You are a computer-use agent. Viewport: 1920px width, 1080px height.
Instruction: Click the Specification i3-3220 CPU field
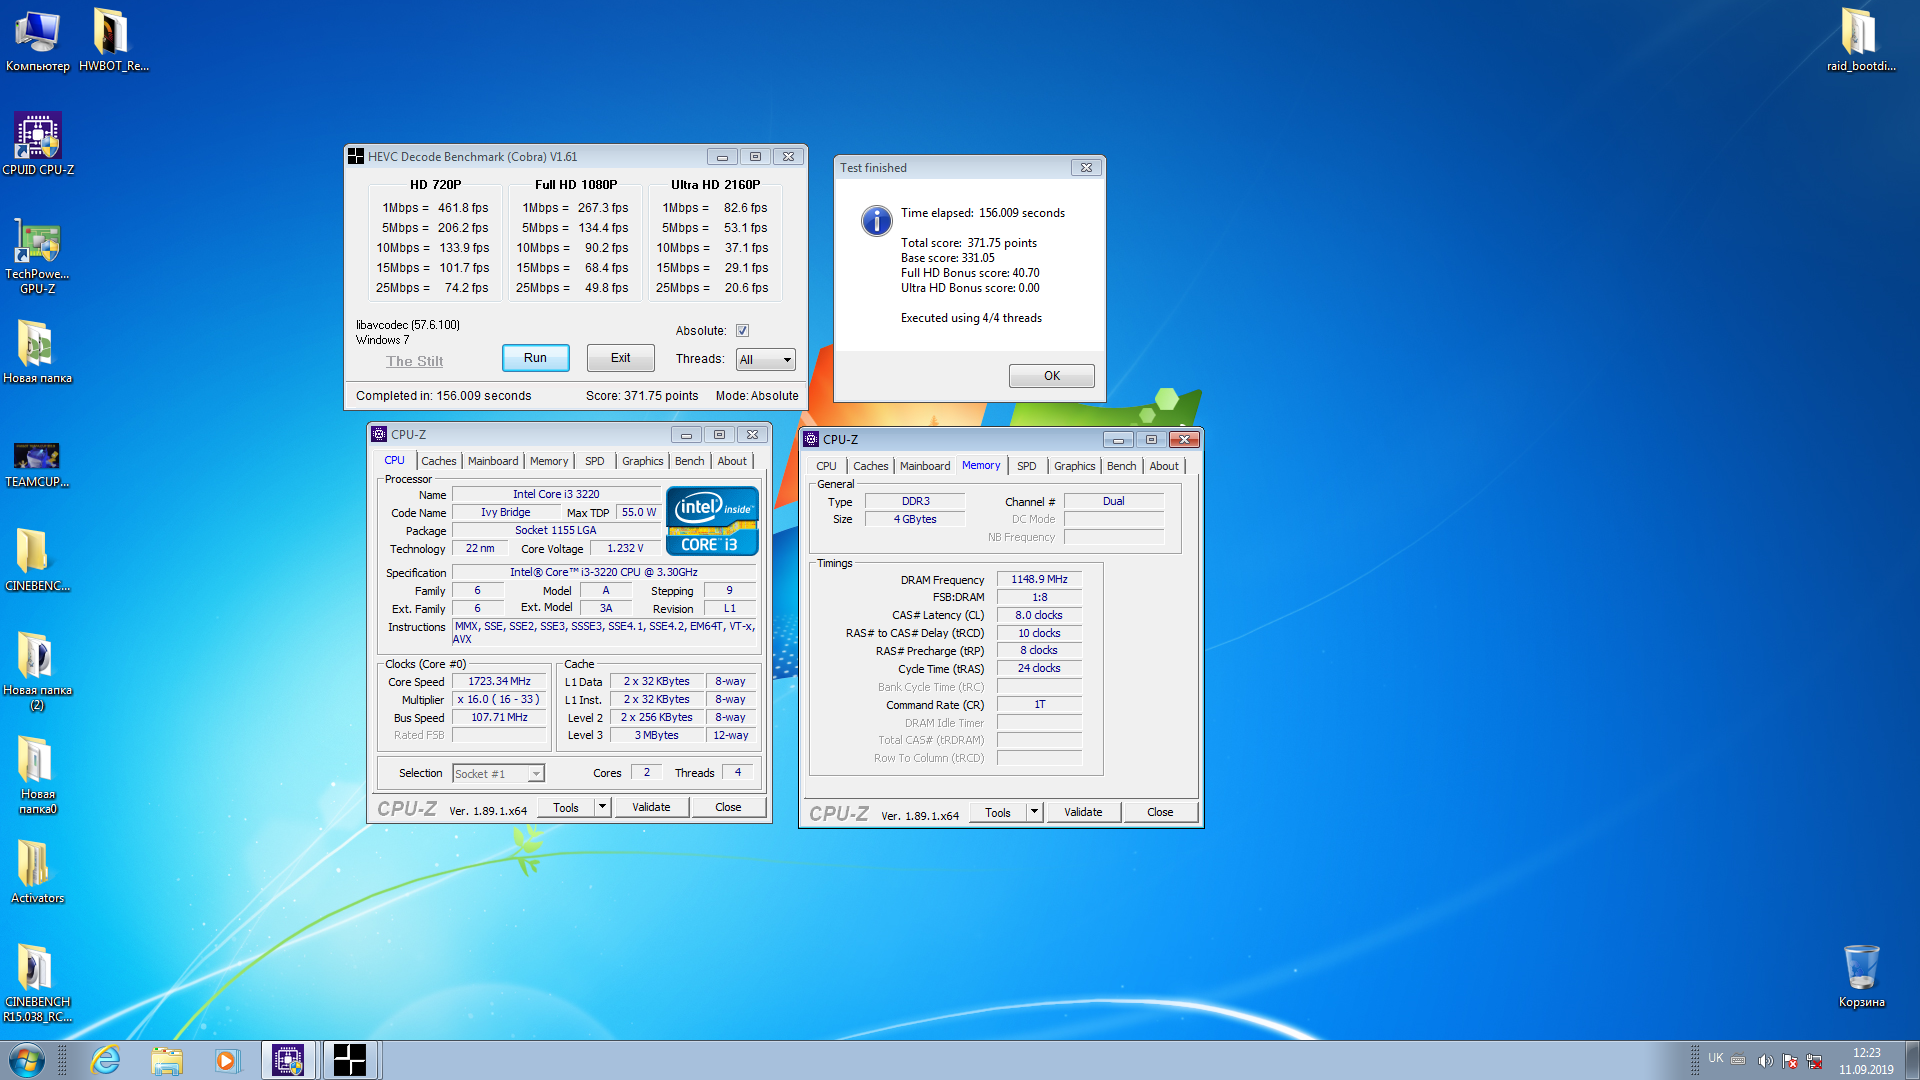click(604, 573)
